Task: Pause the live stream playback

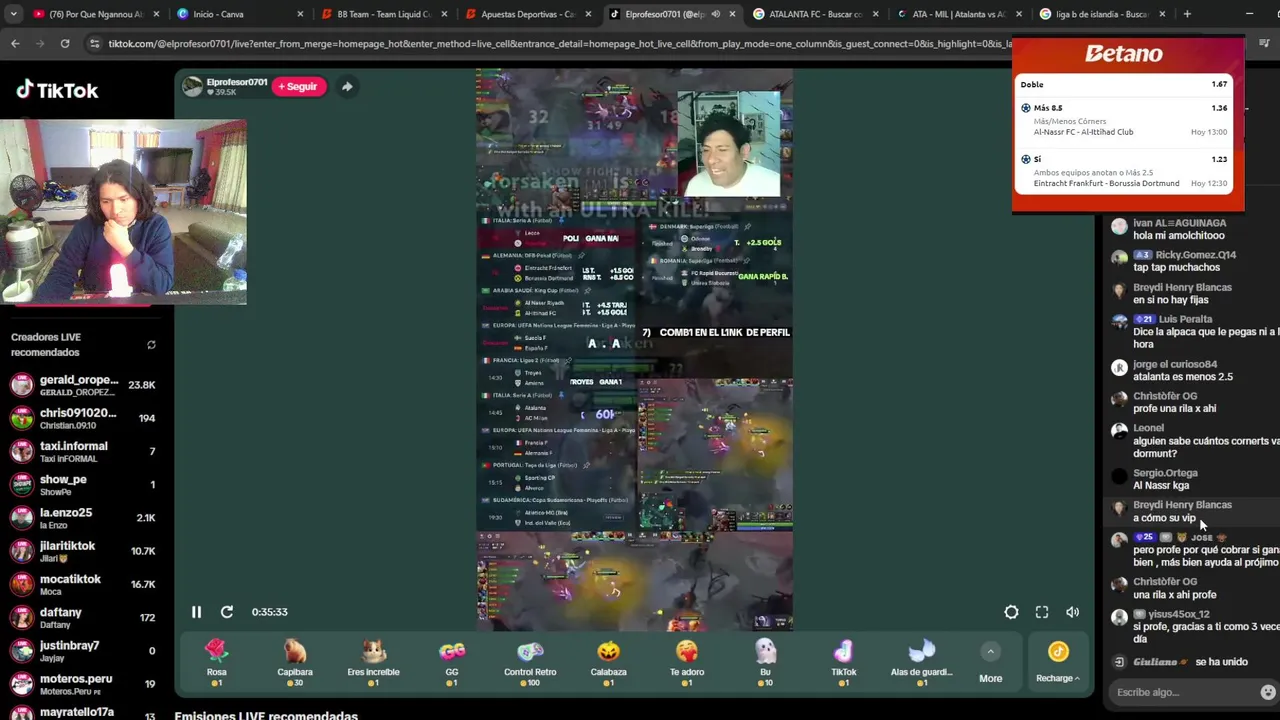Action: tap(196, 612)
